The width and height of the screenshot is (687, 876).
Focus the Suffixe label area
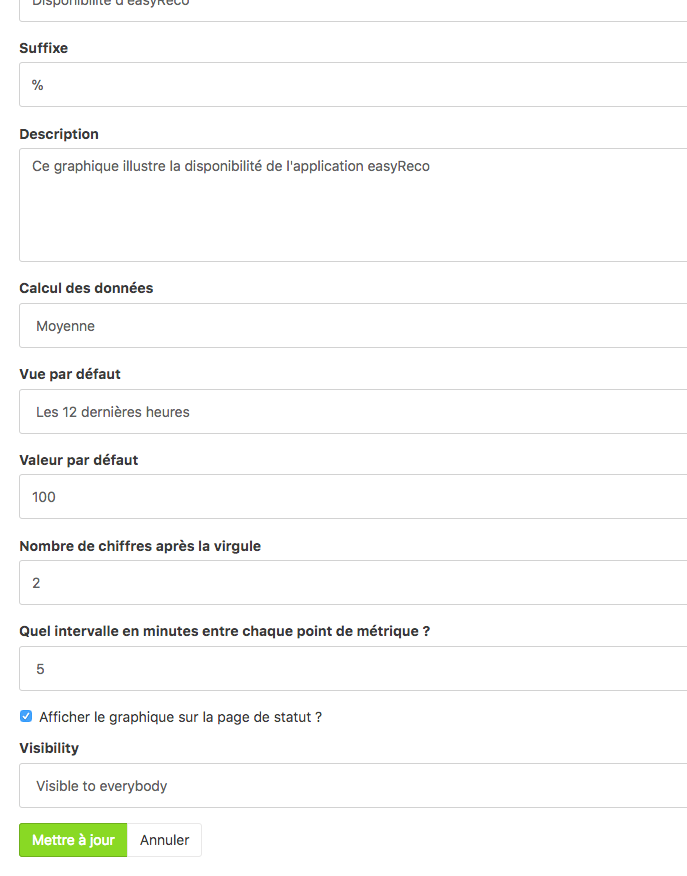[42, 47]
